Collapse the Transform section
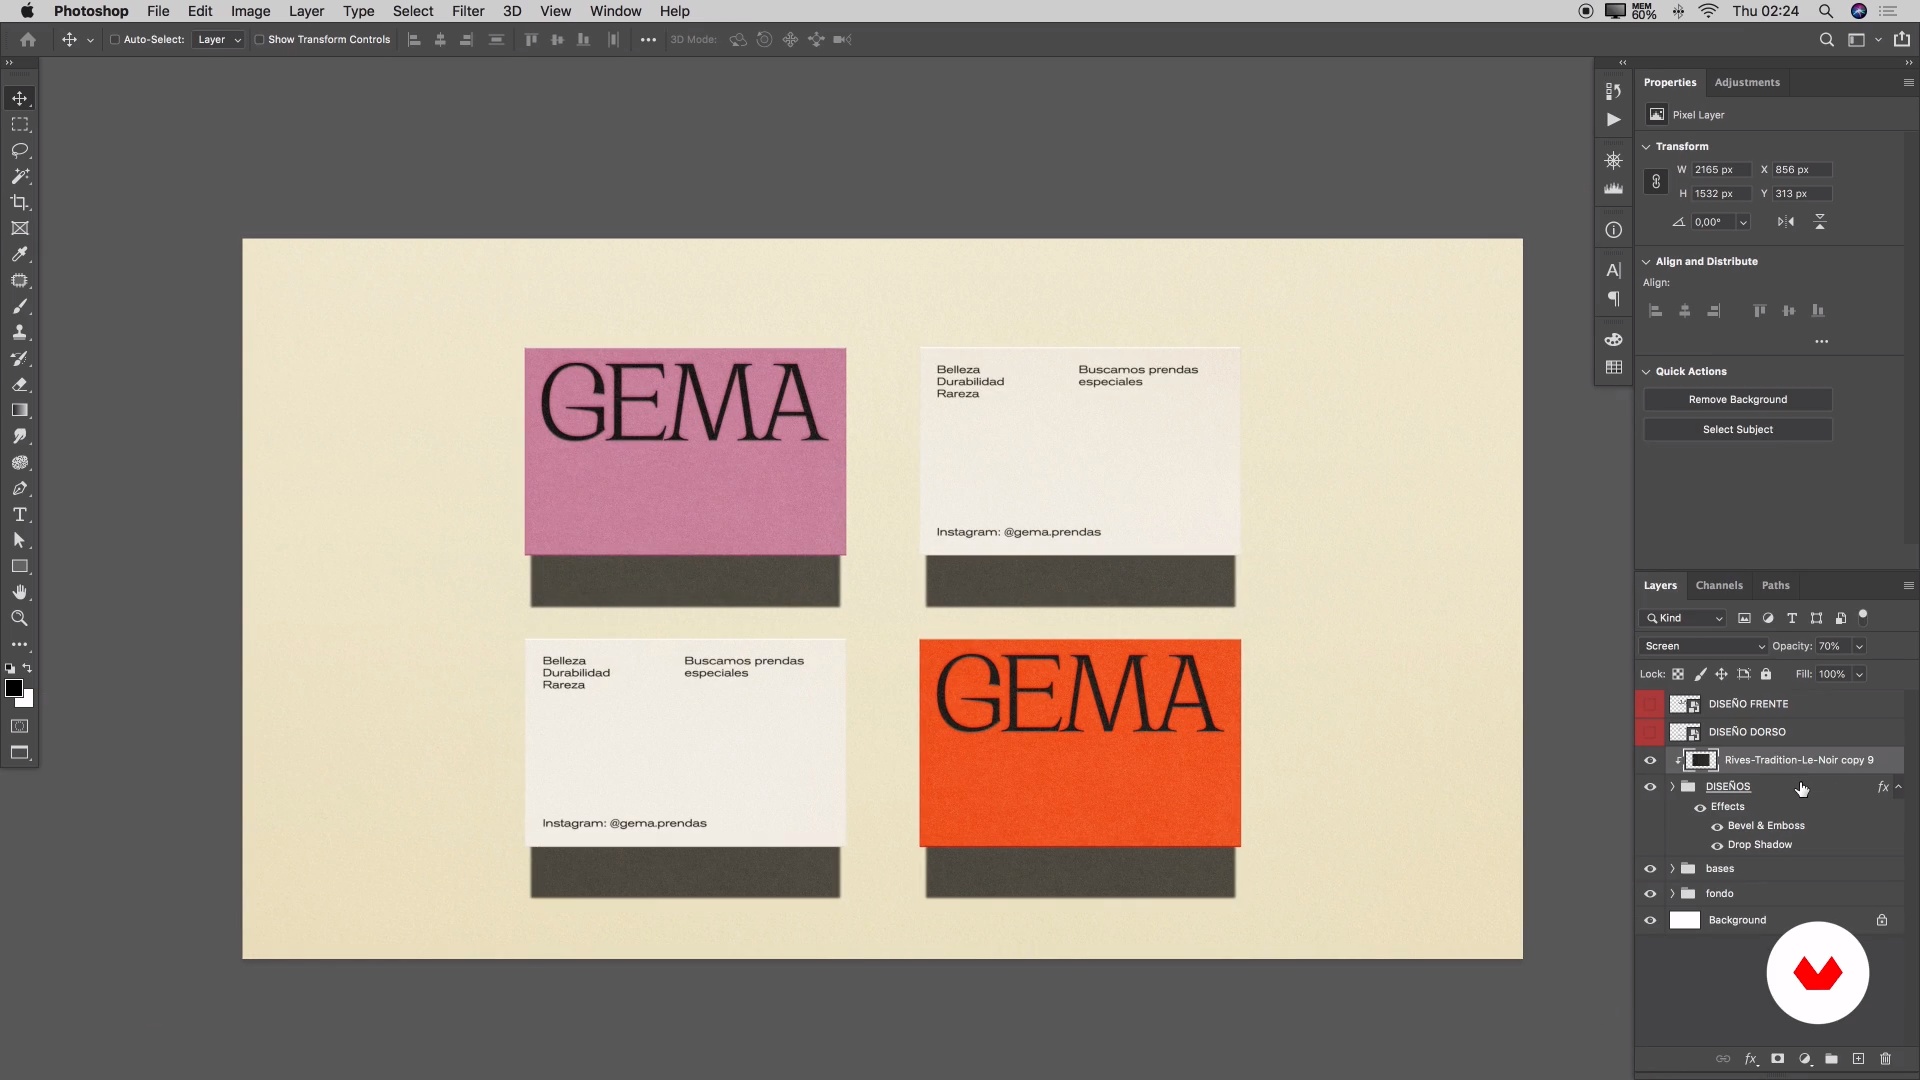The image size is (1920, 1080). 1646,147
